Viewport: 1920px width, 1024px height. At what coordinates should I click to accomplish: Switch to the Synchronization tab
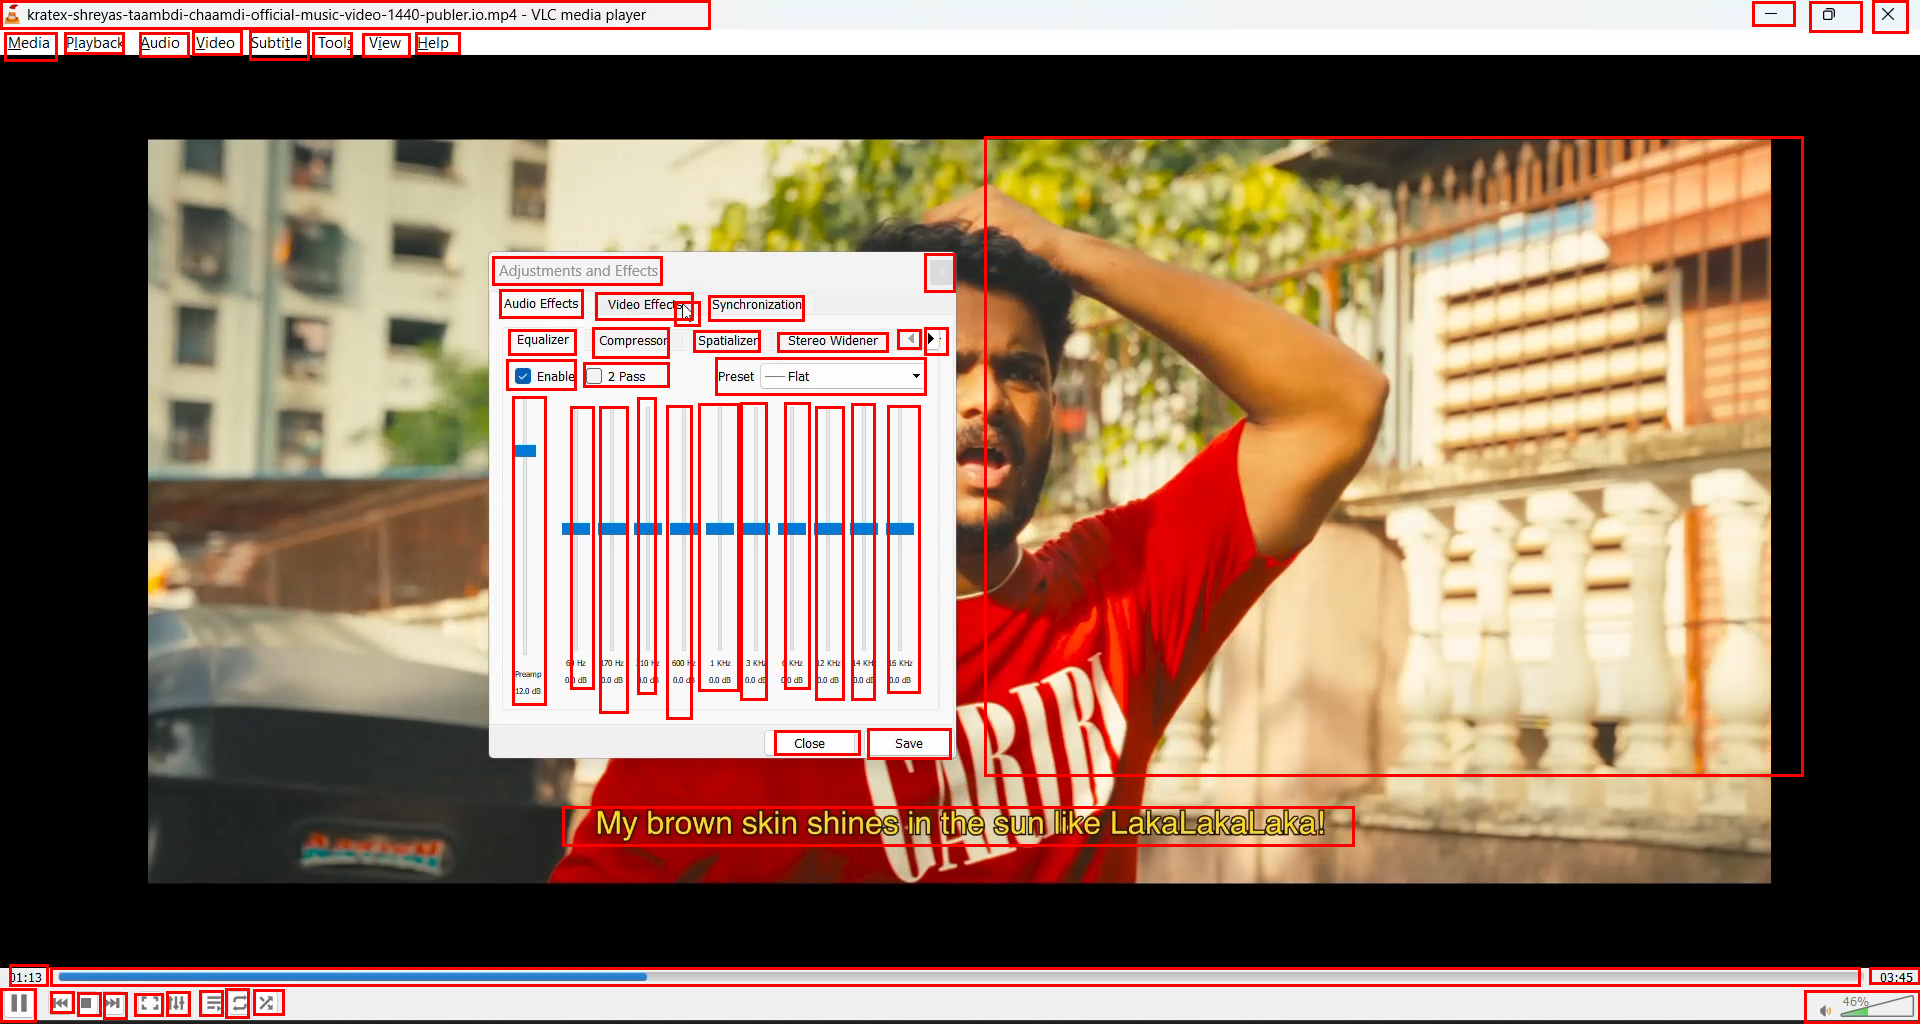coord(757,305)
